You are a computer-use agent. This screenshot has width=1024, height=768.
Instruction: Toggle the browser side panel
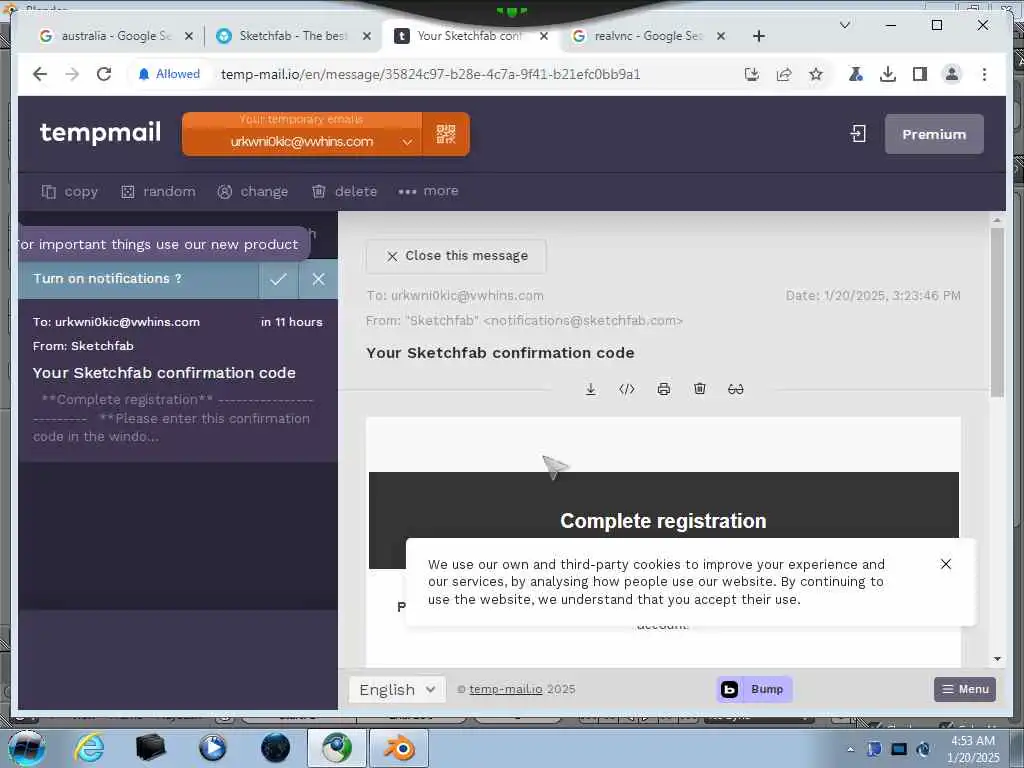920,74
